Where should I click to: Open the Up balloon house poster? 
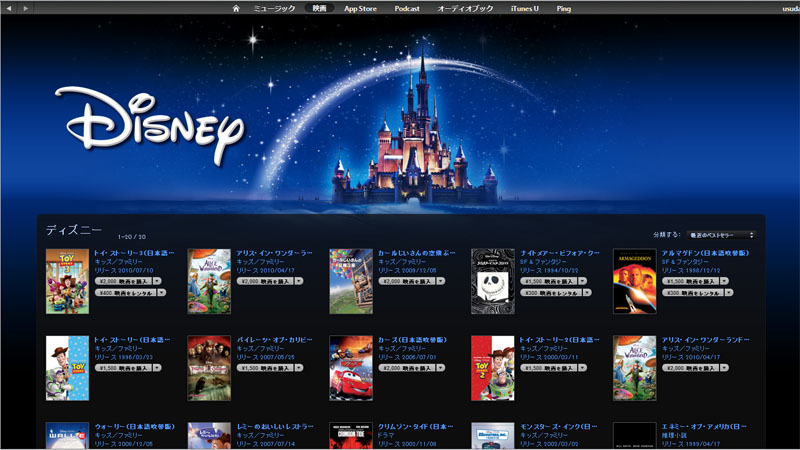[x=351, y=281]
